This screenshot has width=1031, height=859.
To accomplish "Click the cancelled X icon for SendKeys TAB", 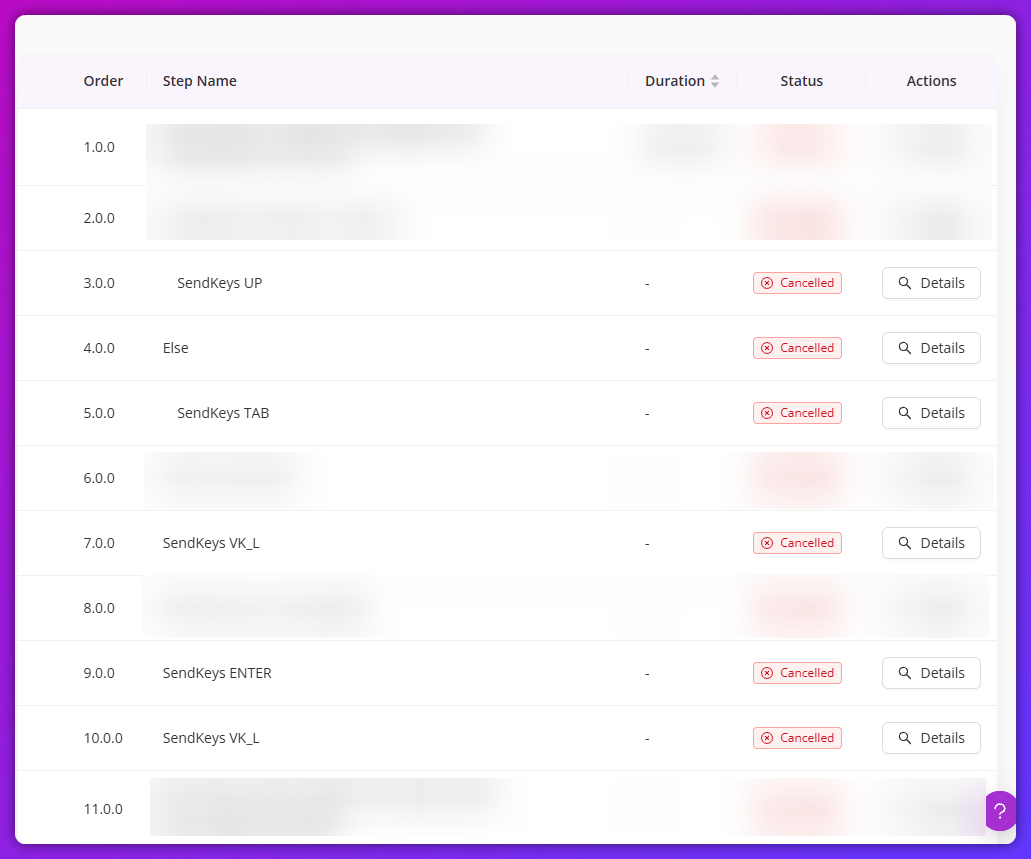I will click(x=767, y=413).
